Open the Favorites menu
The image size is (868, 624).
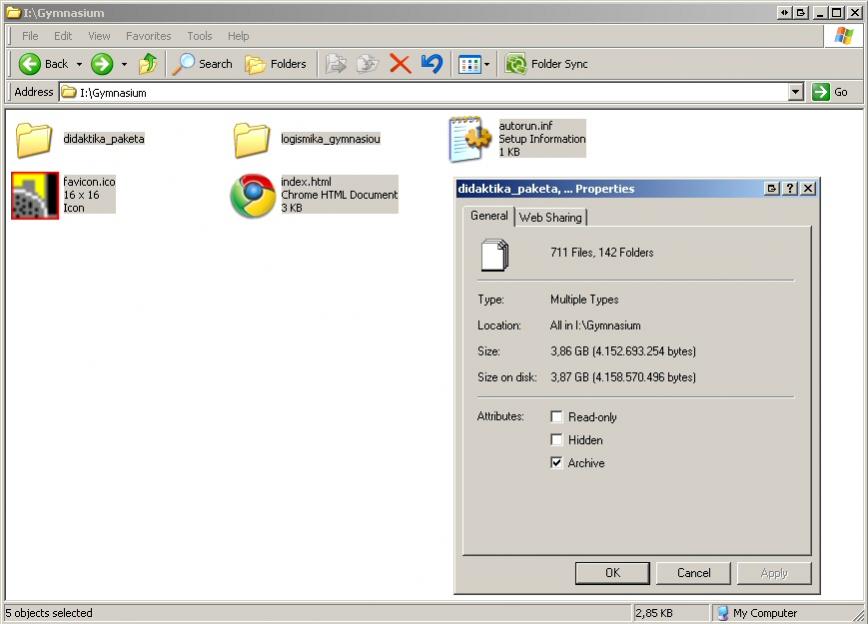148,36
